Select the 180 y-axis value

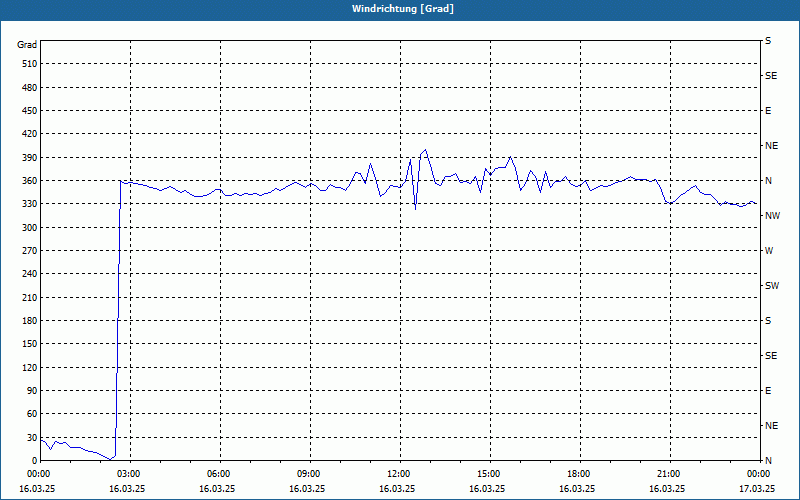(x=30, y=321)
